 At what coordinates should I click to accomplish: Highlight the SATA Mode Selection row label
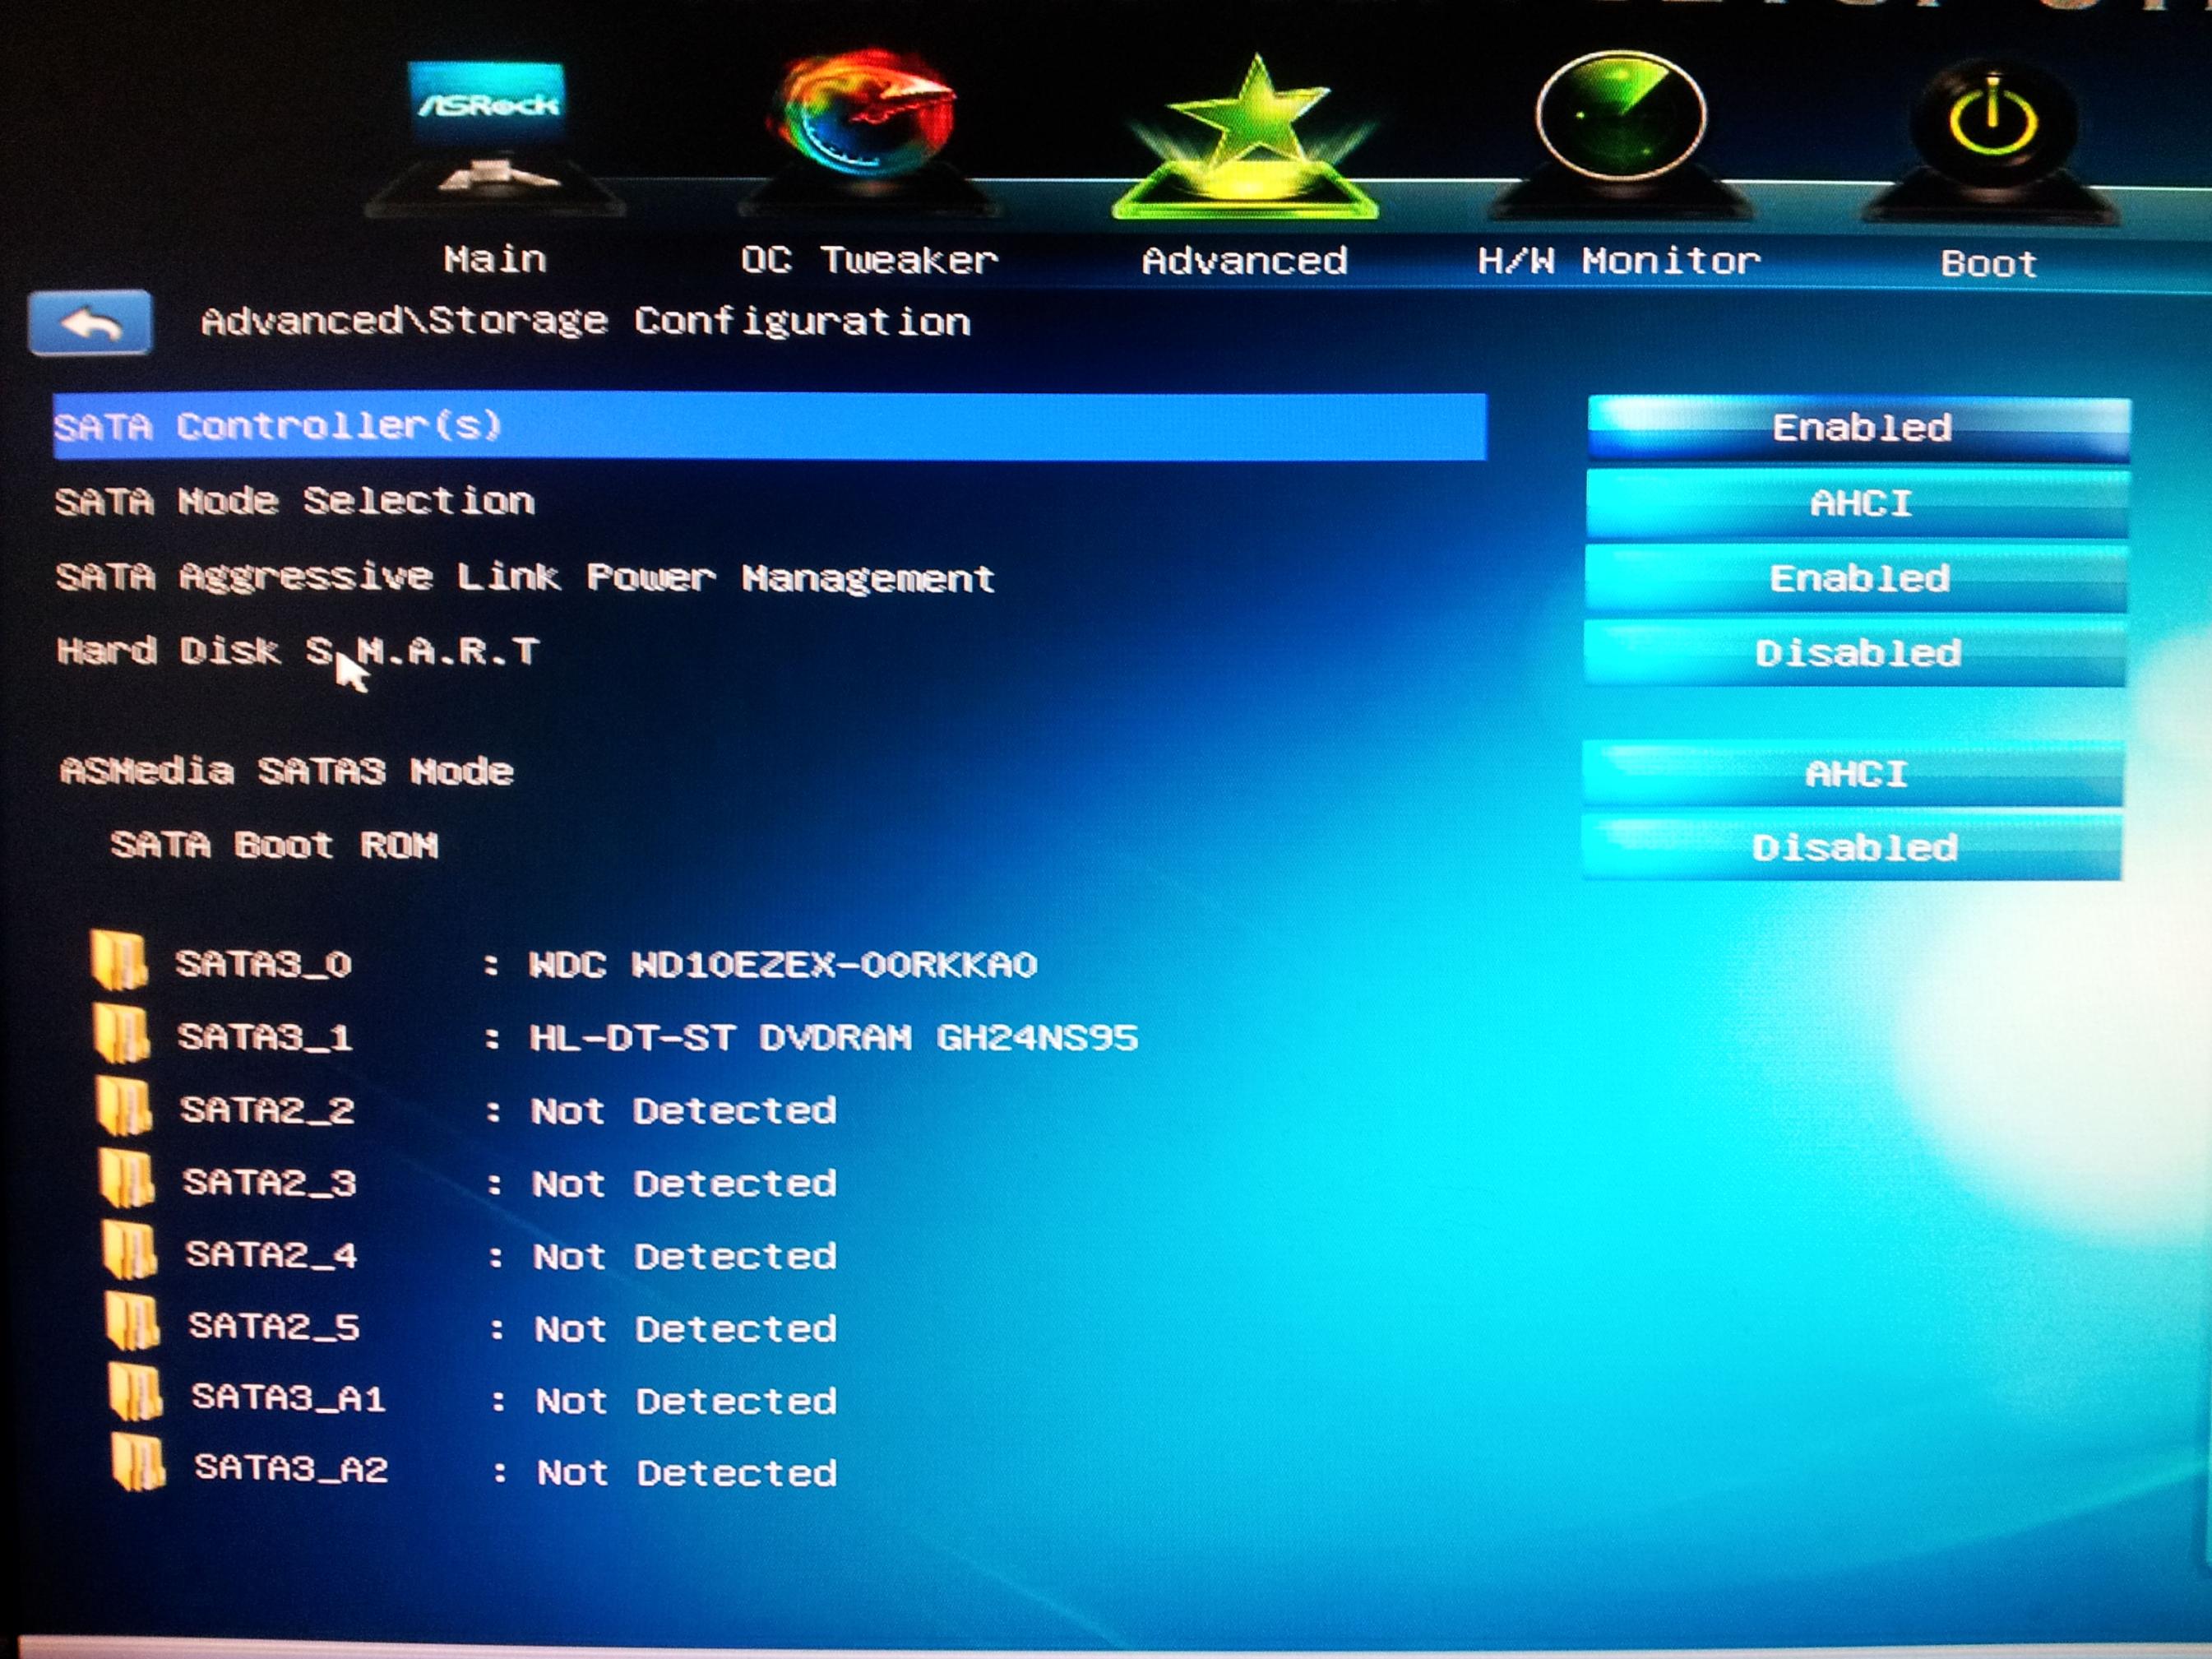[295, 501]
